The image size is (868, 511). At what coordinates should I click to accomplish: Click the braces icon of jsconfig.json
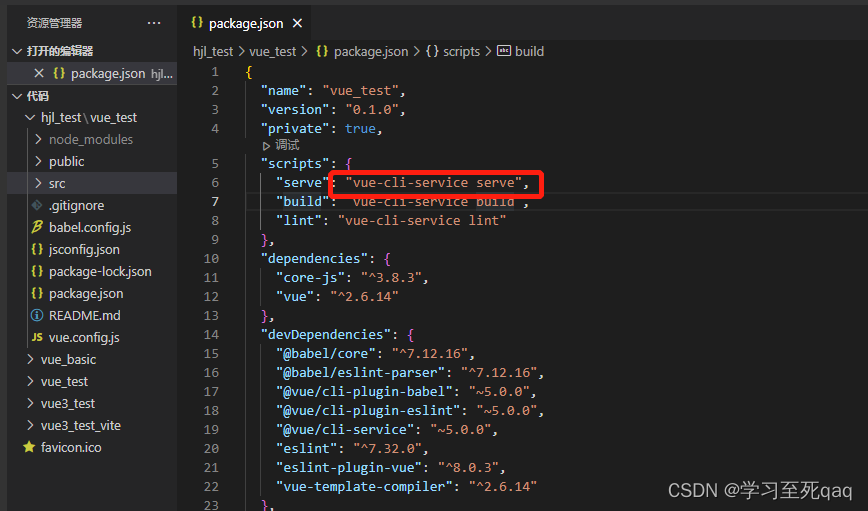pos(37,249)
